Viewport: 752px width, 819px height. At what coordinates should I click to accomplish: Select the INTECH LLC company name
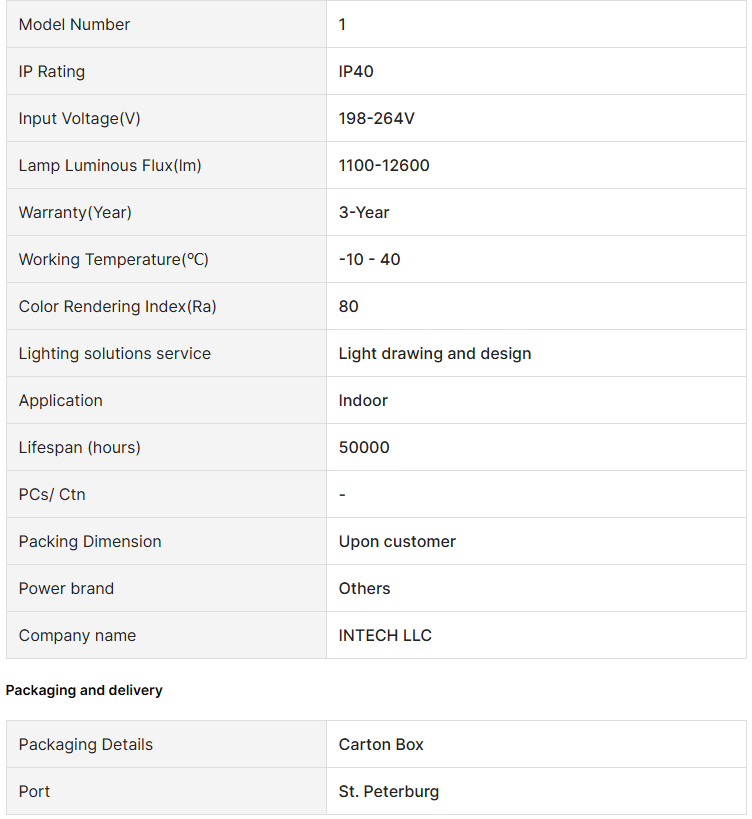[385, 635]
